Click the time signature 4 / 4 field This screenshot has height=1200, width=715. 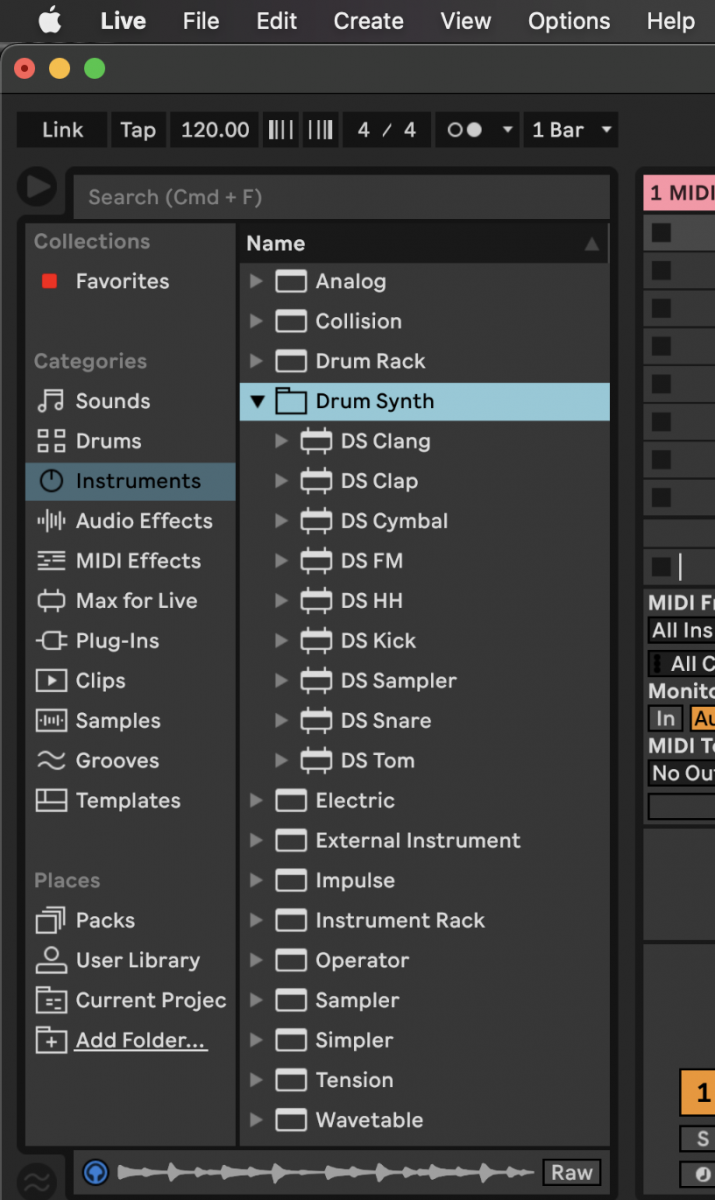386,130
